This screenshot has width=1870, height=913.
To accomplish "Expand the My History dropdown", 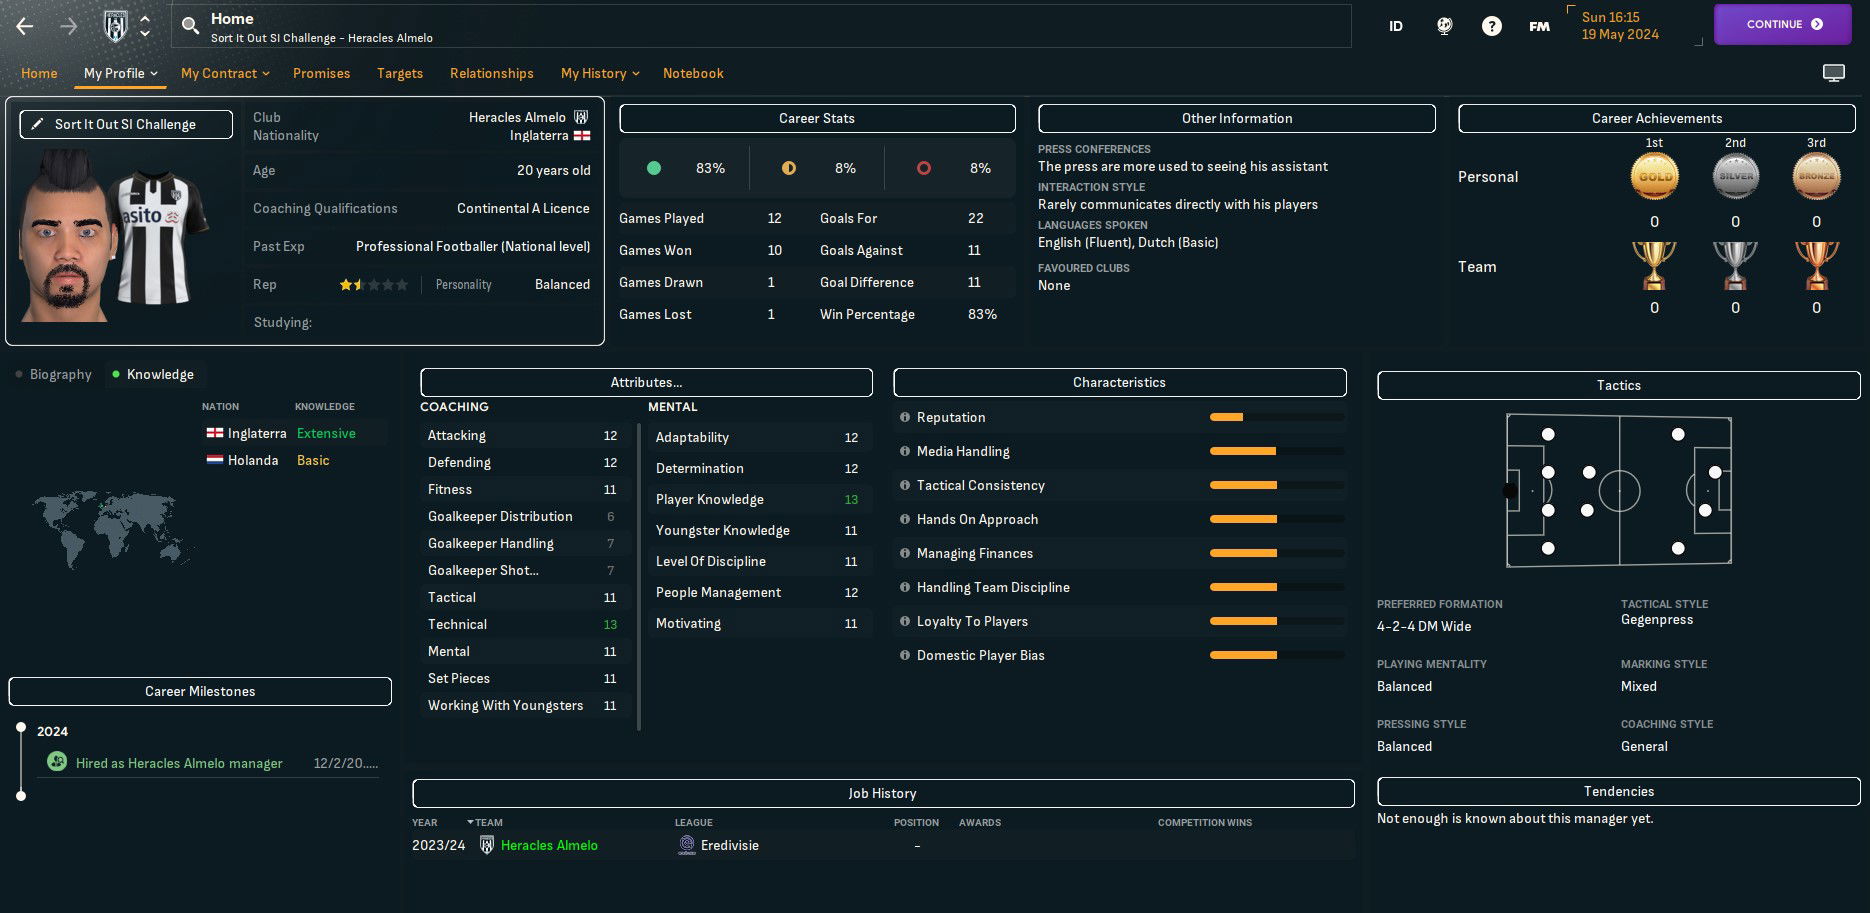I will pos(600,73).
